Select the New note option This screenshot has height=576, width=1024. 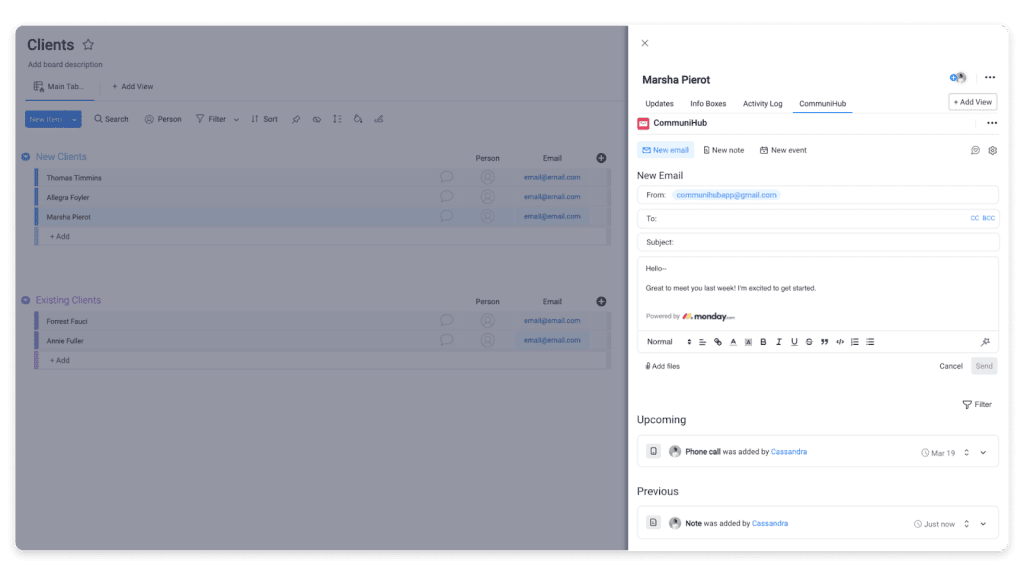724,150
